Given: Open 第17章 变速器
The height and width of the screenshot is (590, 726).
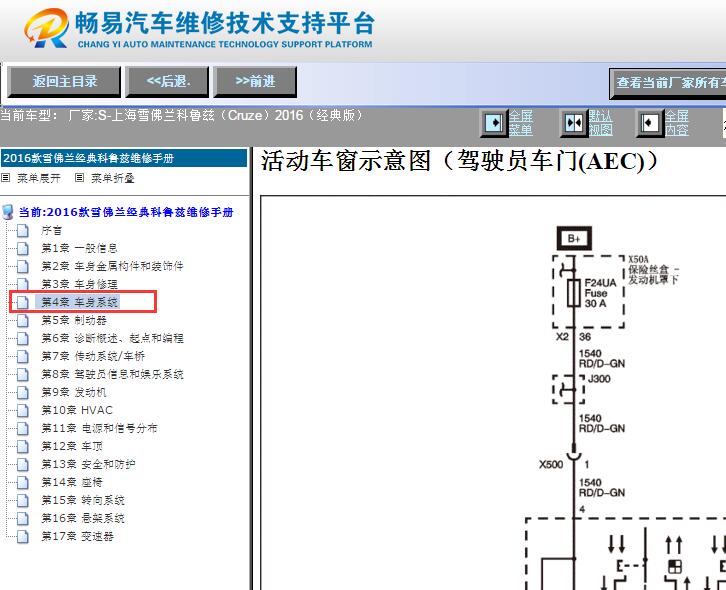Looking at the screenshot, I should coord(77,536).
